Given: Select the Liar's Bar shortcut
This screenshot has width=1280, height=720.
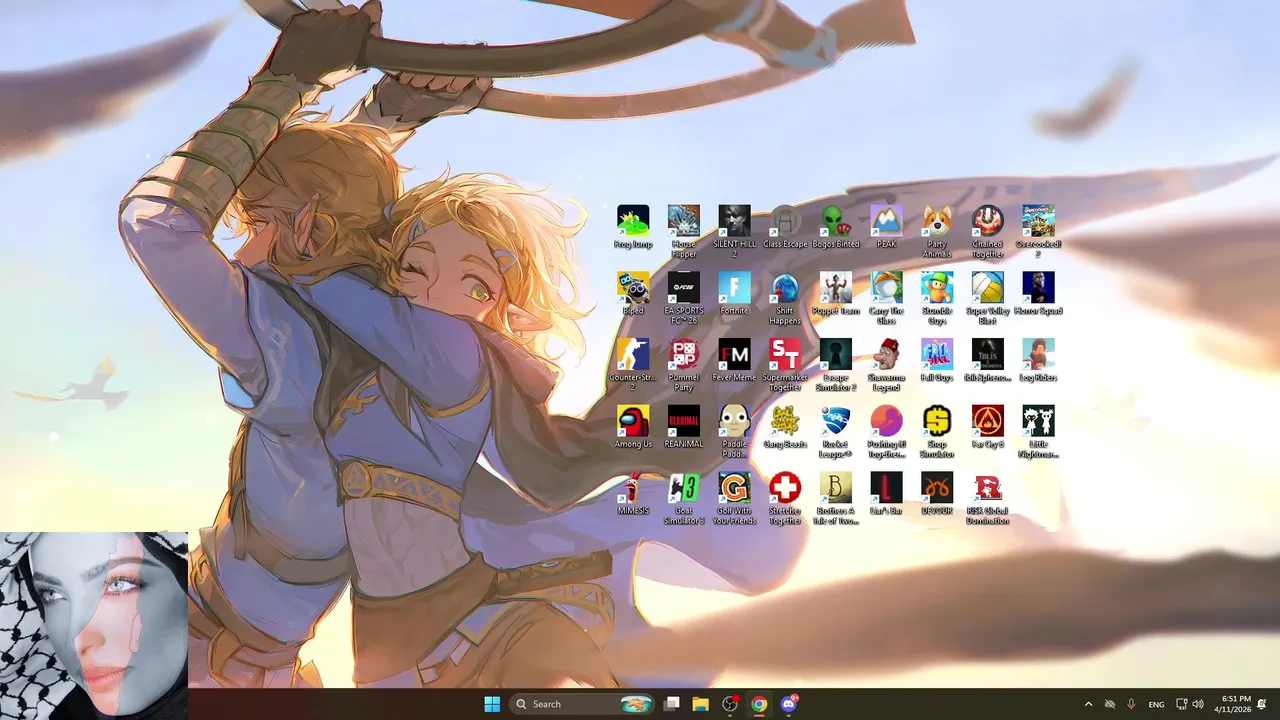Looking at the screenshot, I should click(x=887, y=495).
